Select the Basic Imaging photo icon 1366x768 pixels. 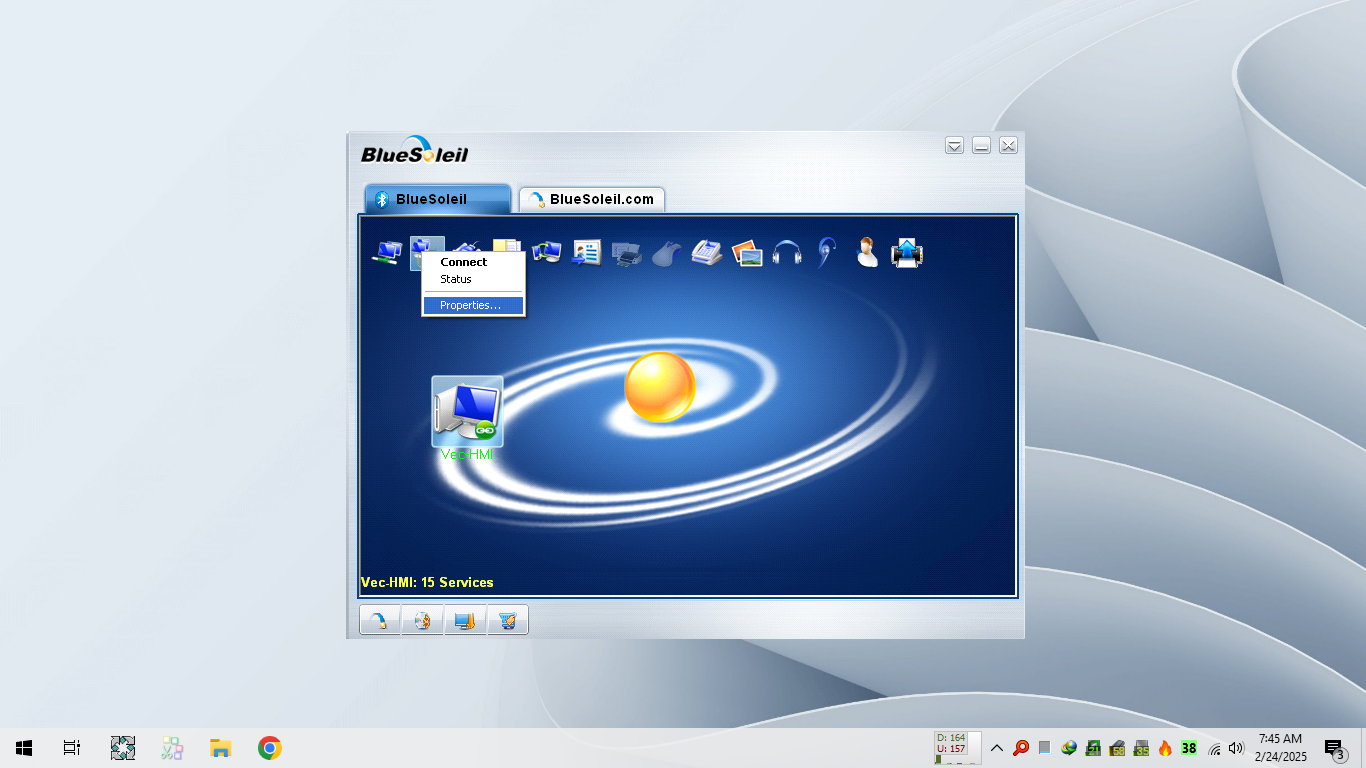coord(747,252)
